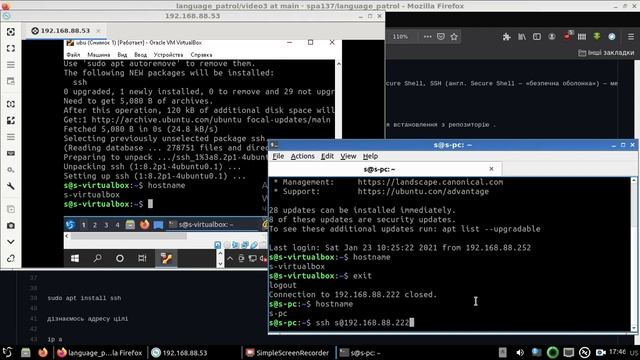The width and height of the screenshot is (640, 360).
Task: Open 192.168.88.53 taskbar item
Action: point(179,353)
